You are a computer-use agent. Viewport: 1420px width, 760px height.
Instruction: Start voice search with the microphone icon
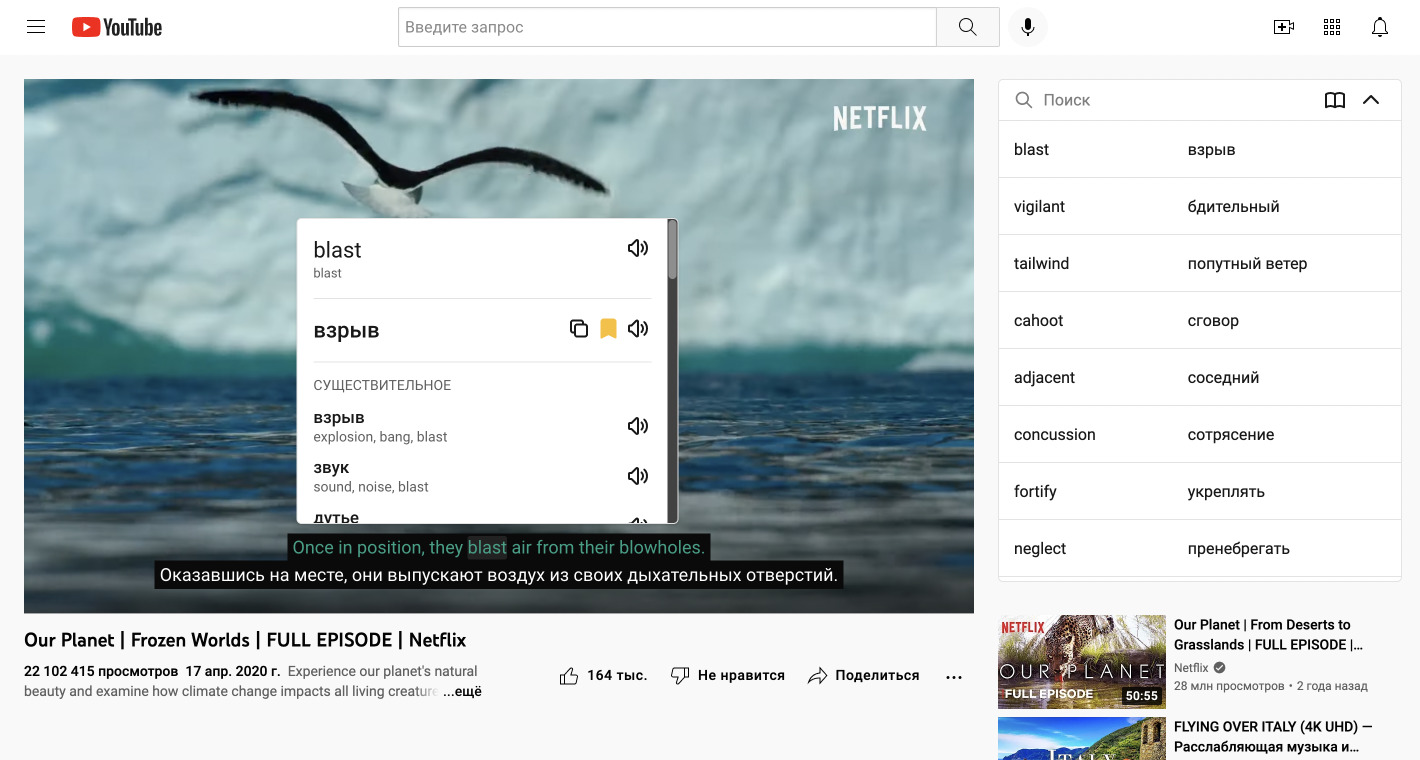pyautogui.click(x=1027, y=27)
